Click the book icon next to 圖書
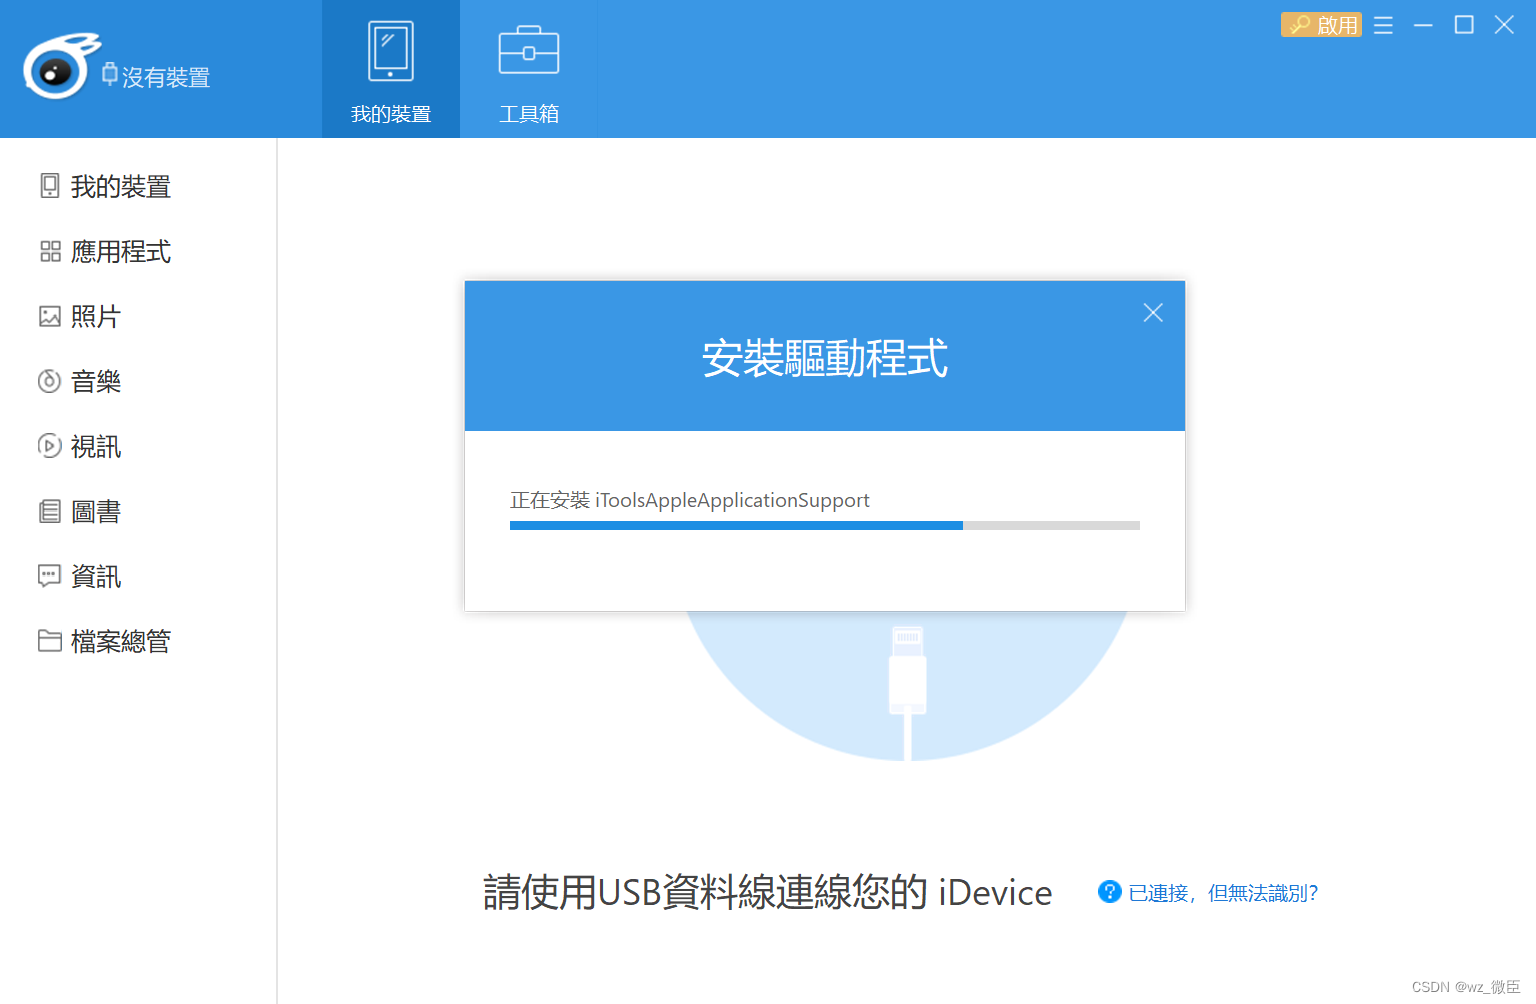Viewport: 1536px width, 1004px height. [x=50, y=511]
